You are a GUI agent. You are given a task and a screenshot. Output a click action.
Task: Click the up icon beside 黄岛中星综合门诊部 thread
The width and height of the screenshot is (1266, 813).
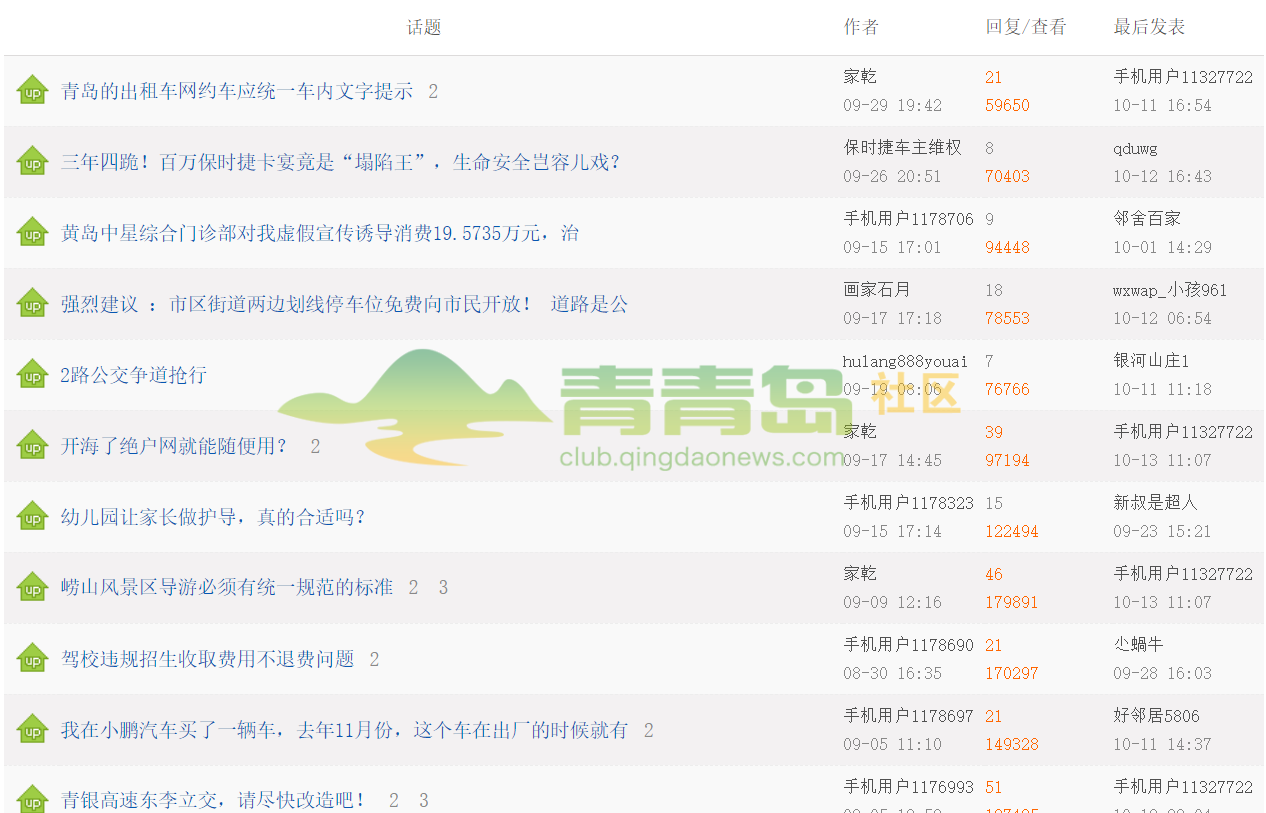click(32, 233)
